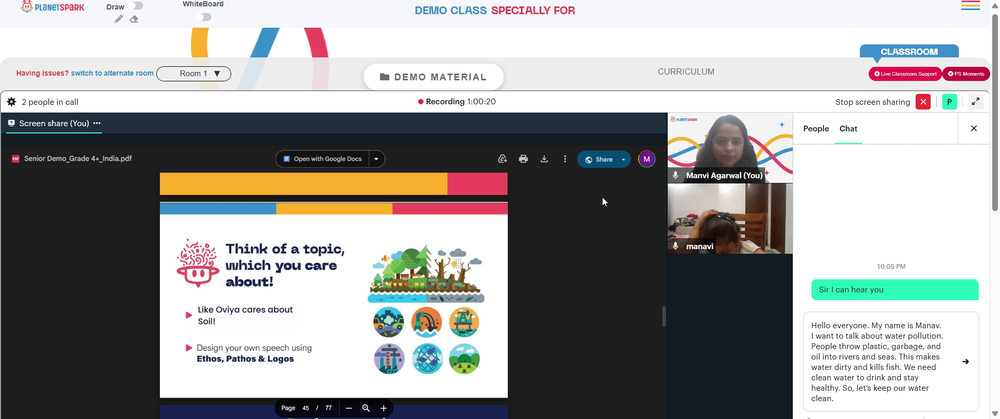Image resolution: width=1000 pixels, height=419 pixels.
Task: Add PDF shortcut to Drive
Action: pyautogui.click(x=503, y=159)
